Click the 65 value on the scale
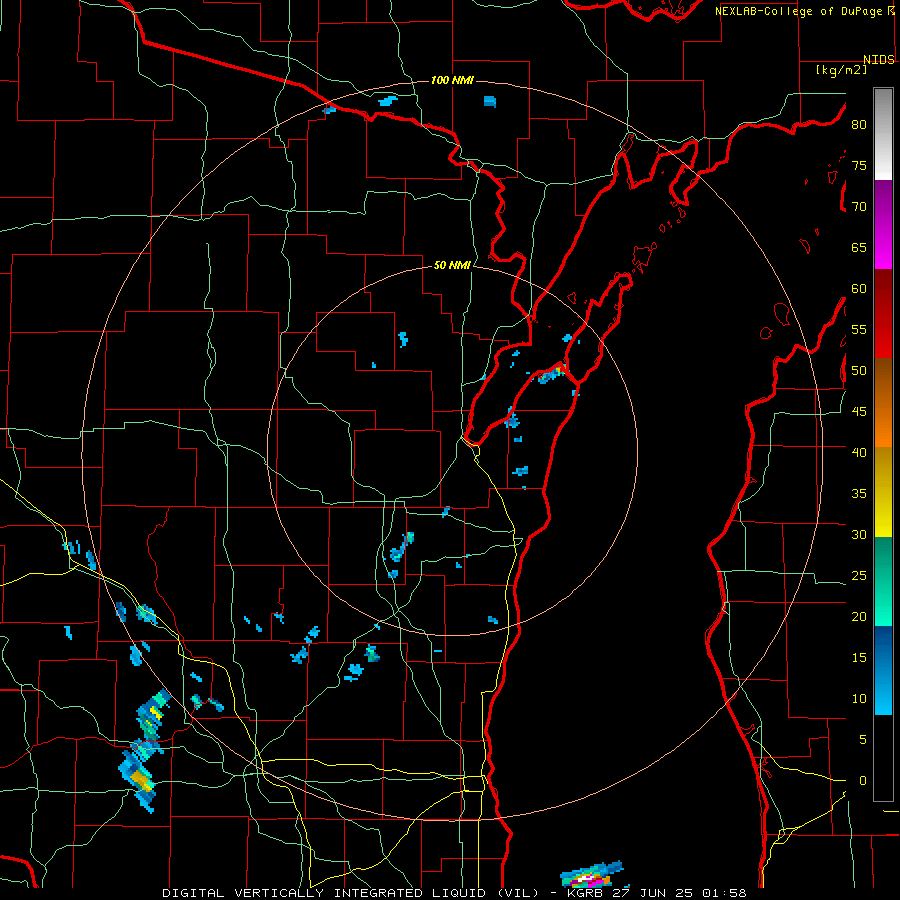This screenshot has width=900, height=900. (859, 247)
